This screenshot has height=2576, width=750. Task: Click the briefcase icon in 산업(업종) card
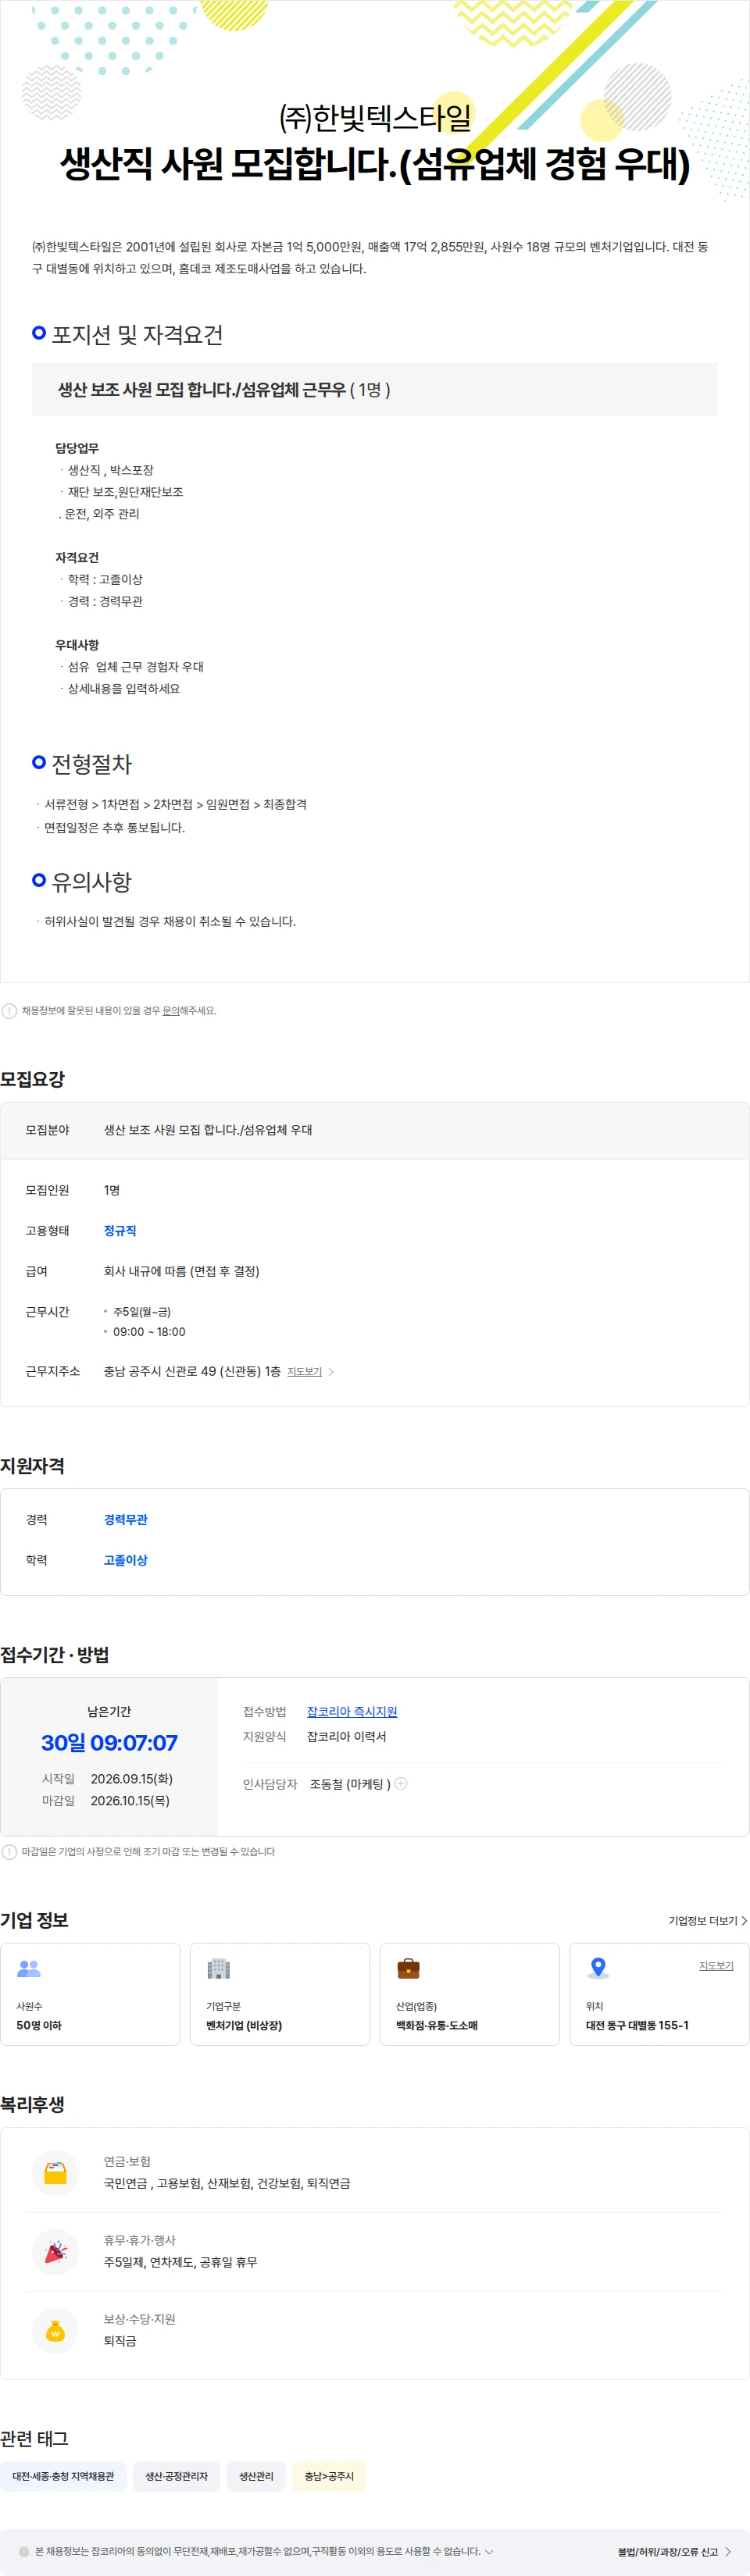[x=408, y=1968]
